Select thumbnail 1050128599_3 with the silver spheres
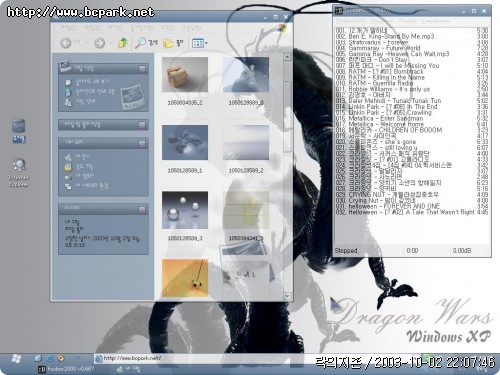Viewport: 500px width, 375px height. 185,210
